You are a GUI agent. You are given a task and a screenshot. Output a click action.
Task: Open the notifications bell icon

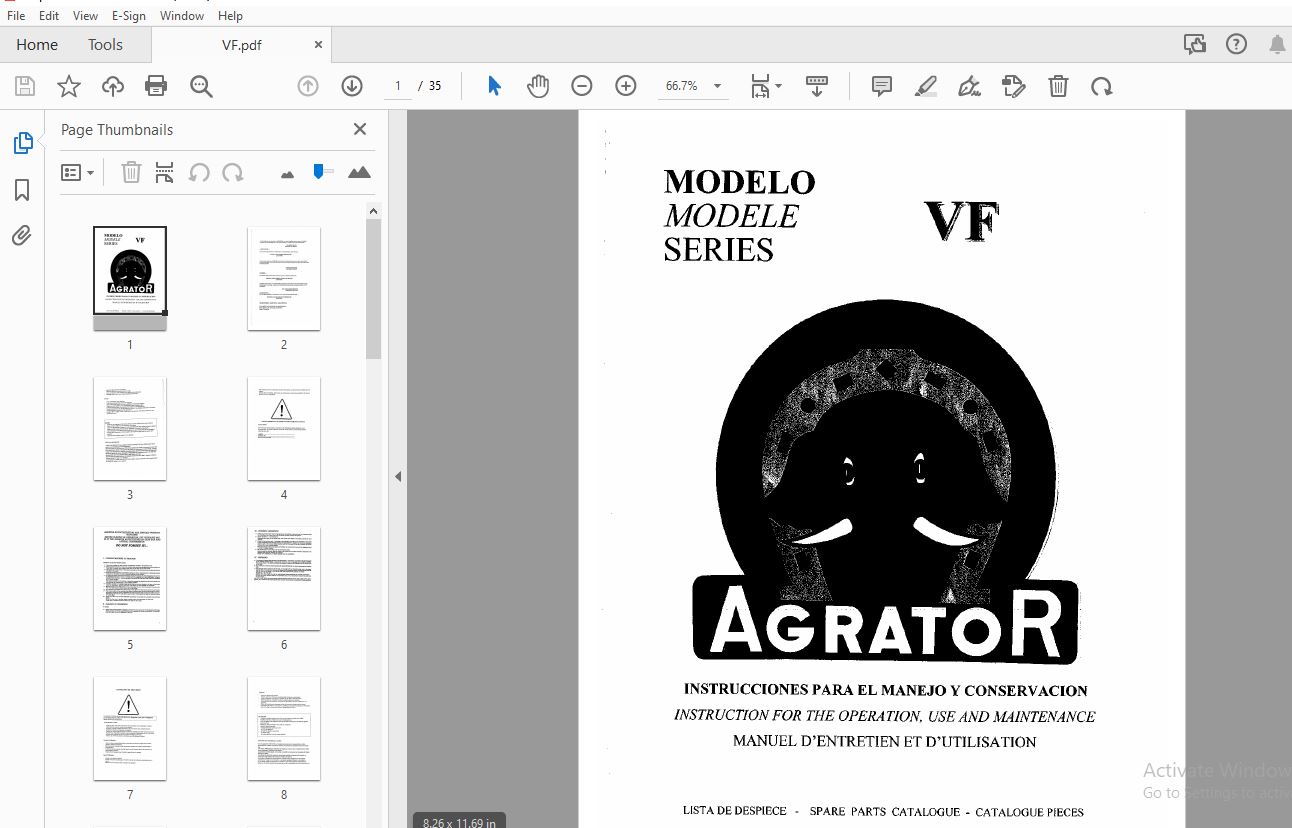pyautogui.click(x=1277, y=44)
